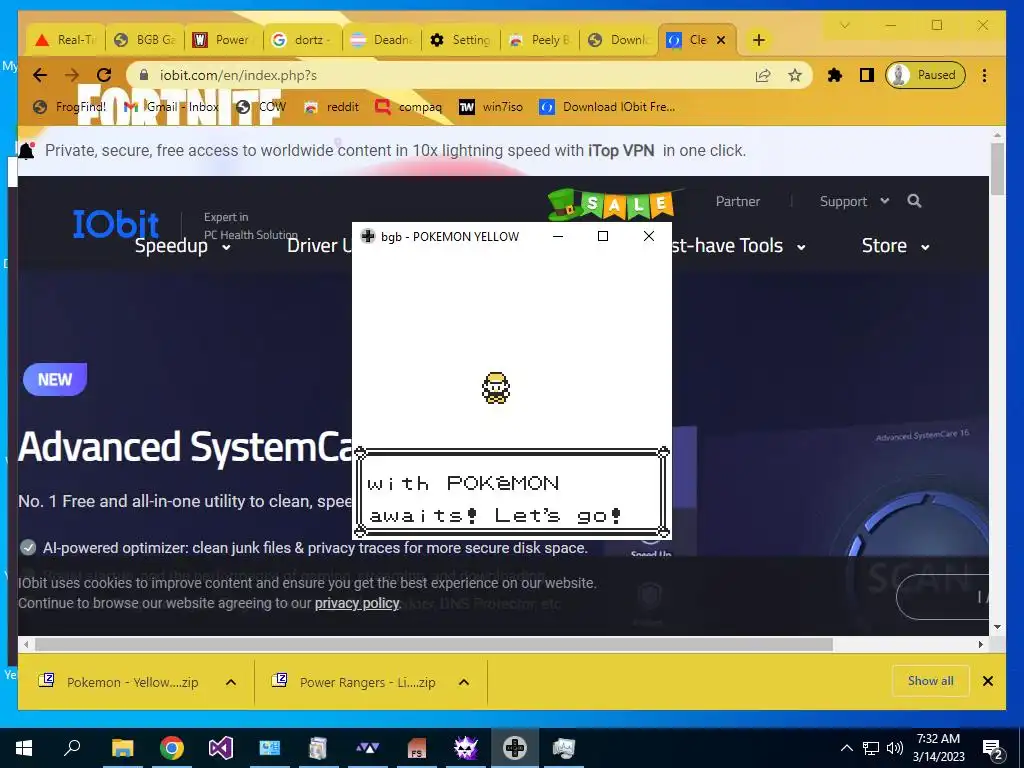
Task: Open a new tab with the plus button
Action: pos(758,40)
